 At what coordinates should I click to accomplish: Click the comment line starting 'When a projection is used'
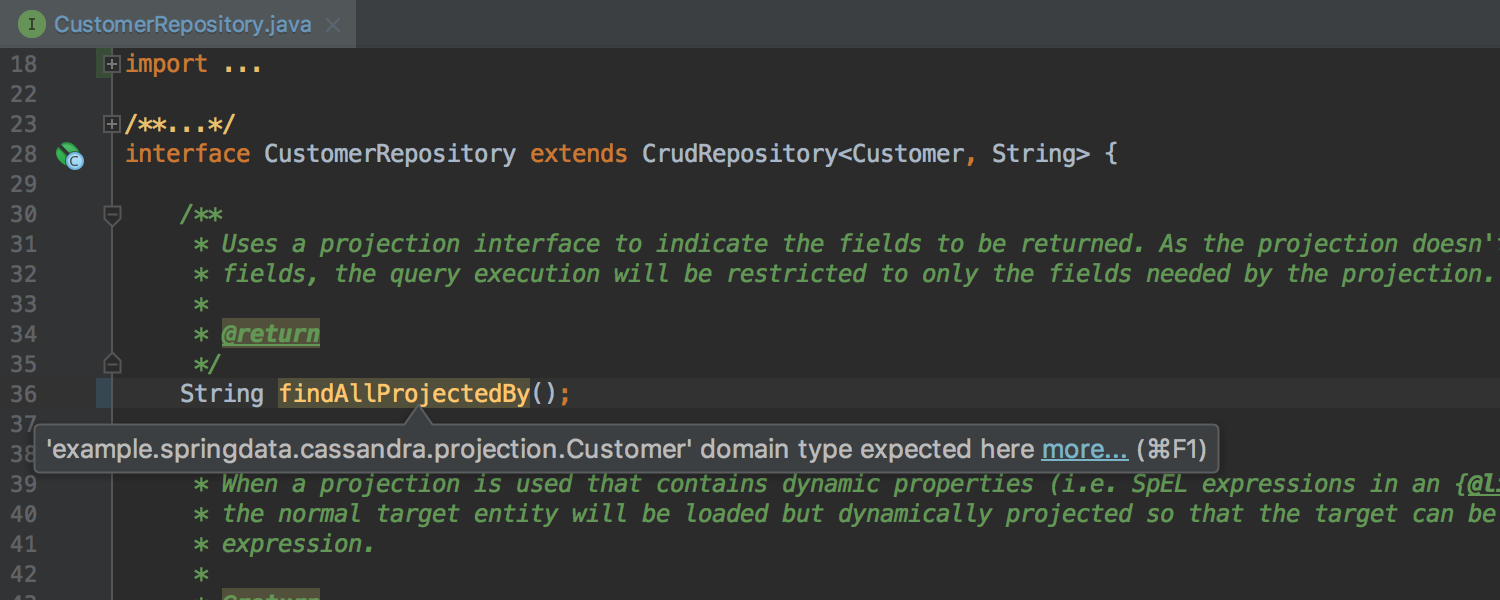pyautogui.click(x=860, y=484)
